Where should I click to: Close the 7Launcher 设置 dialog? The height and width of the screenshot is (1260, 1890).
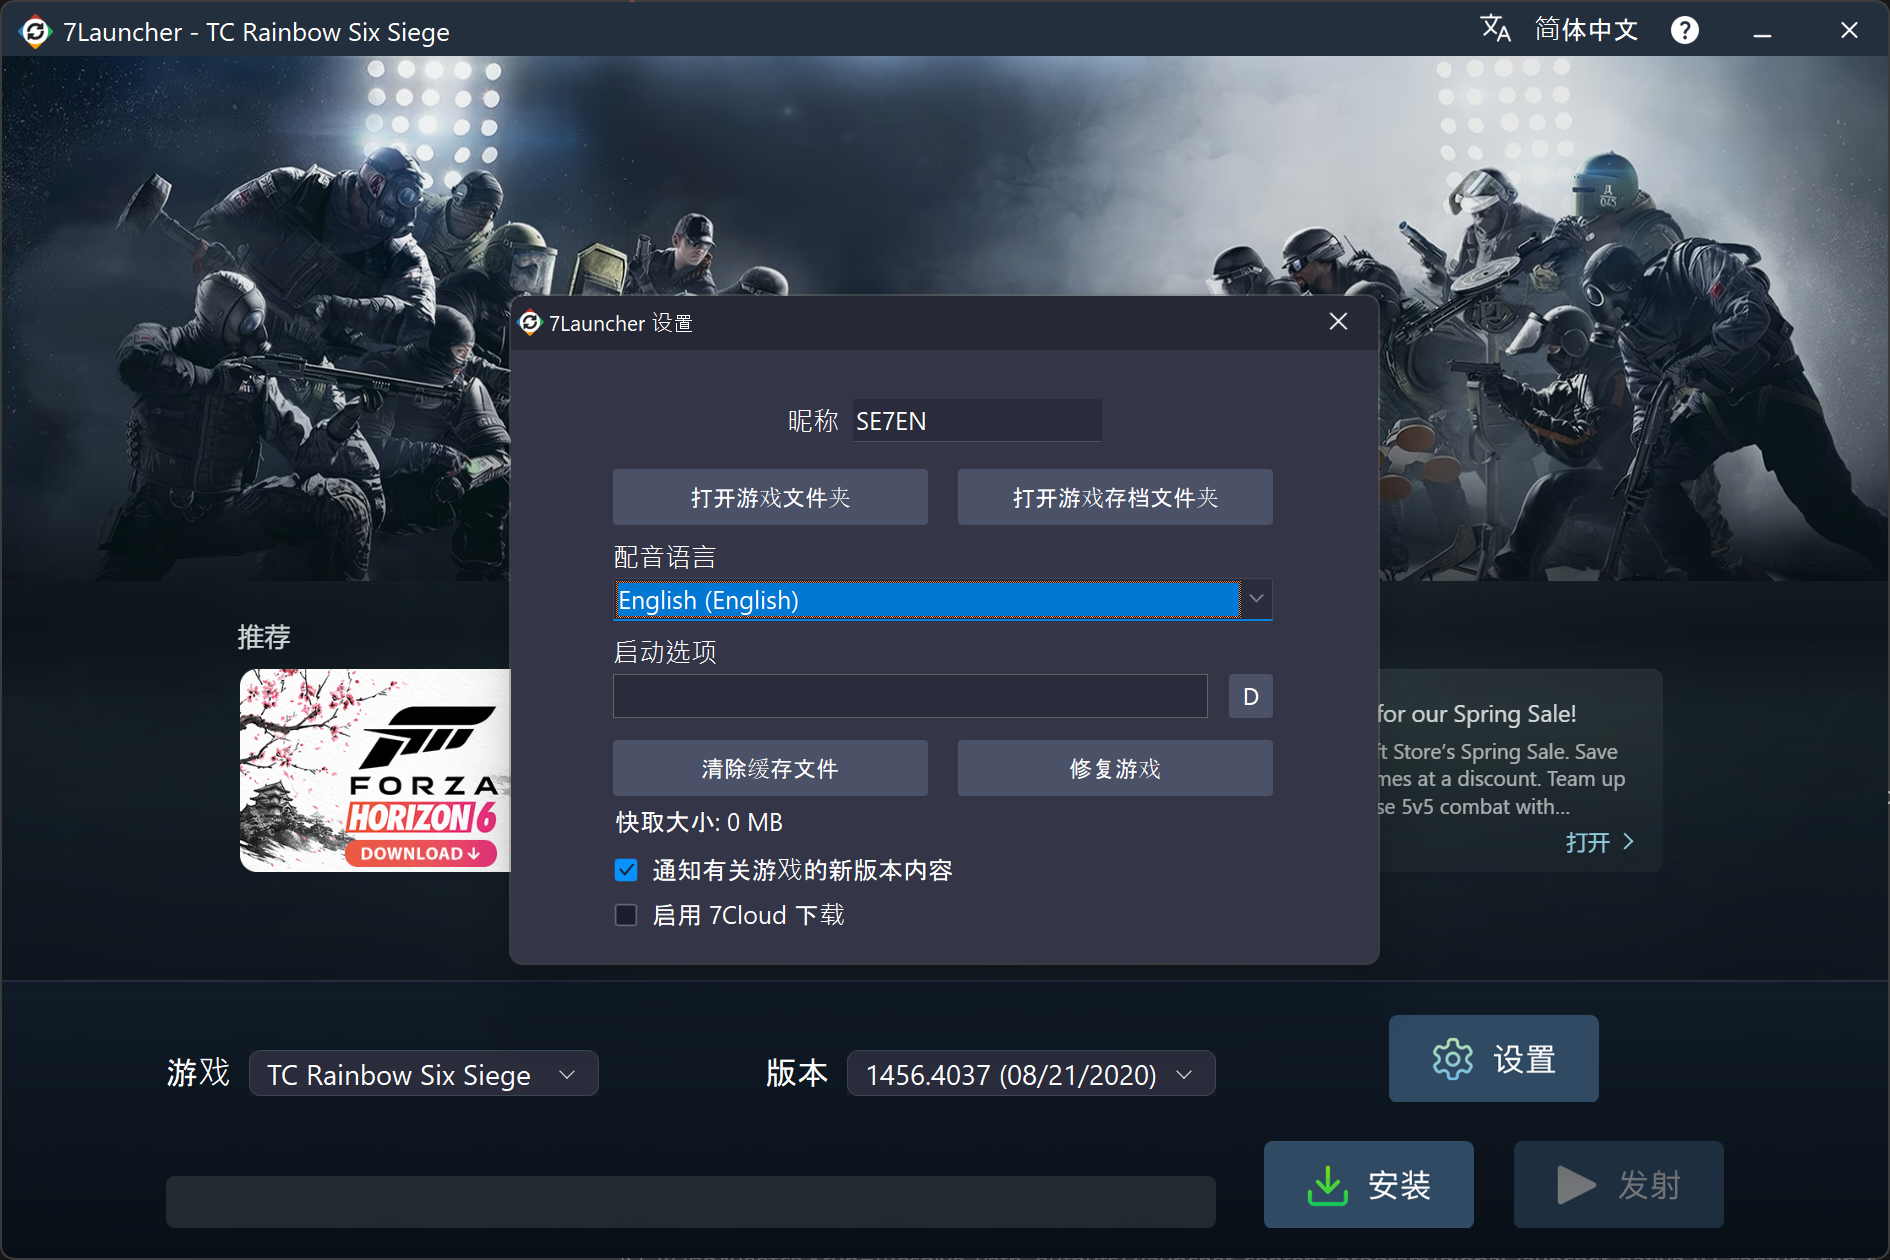tap(1338, 321)
